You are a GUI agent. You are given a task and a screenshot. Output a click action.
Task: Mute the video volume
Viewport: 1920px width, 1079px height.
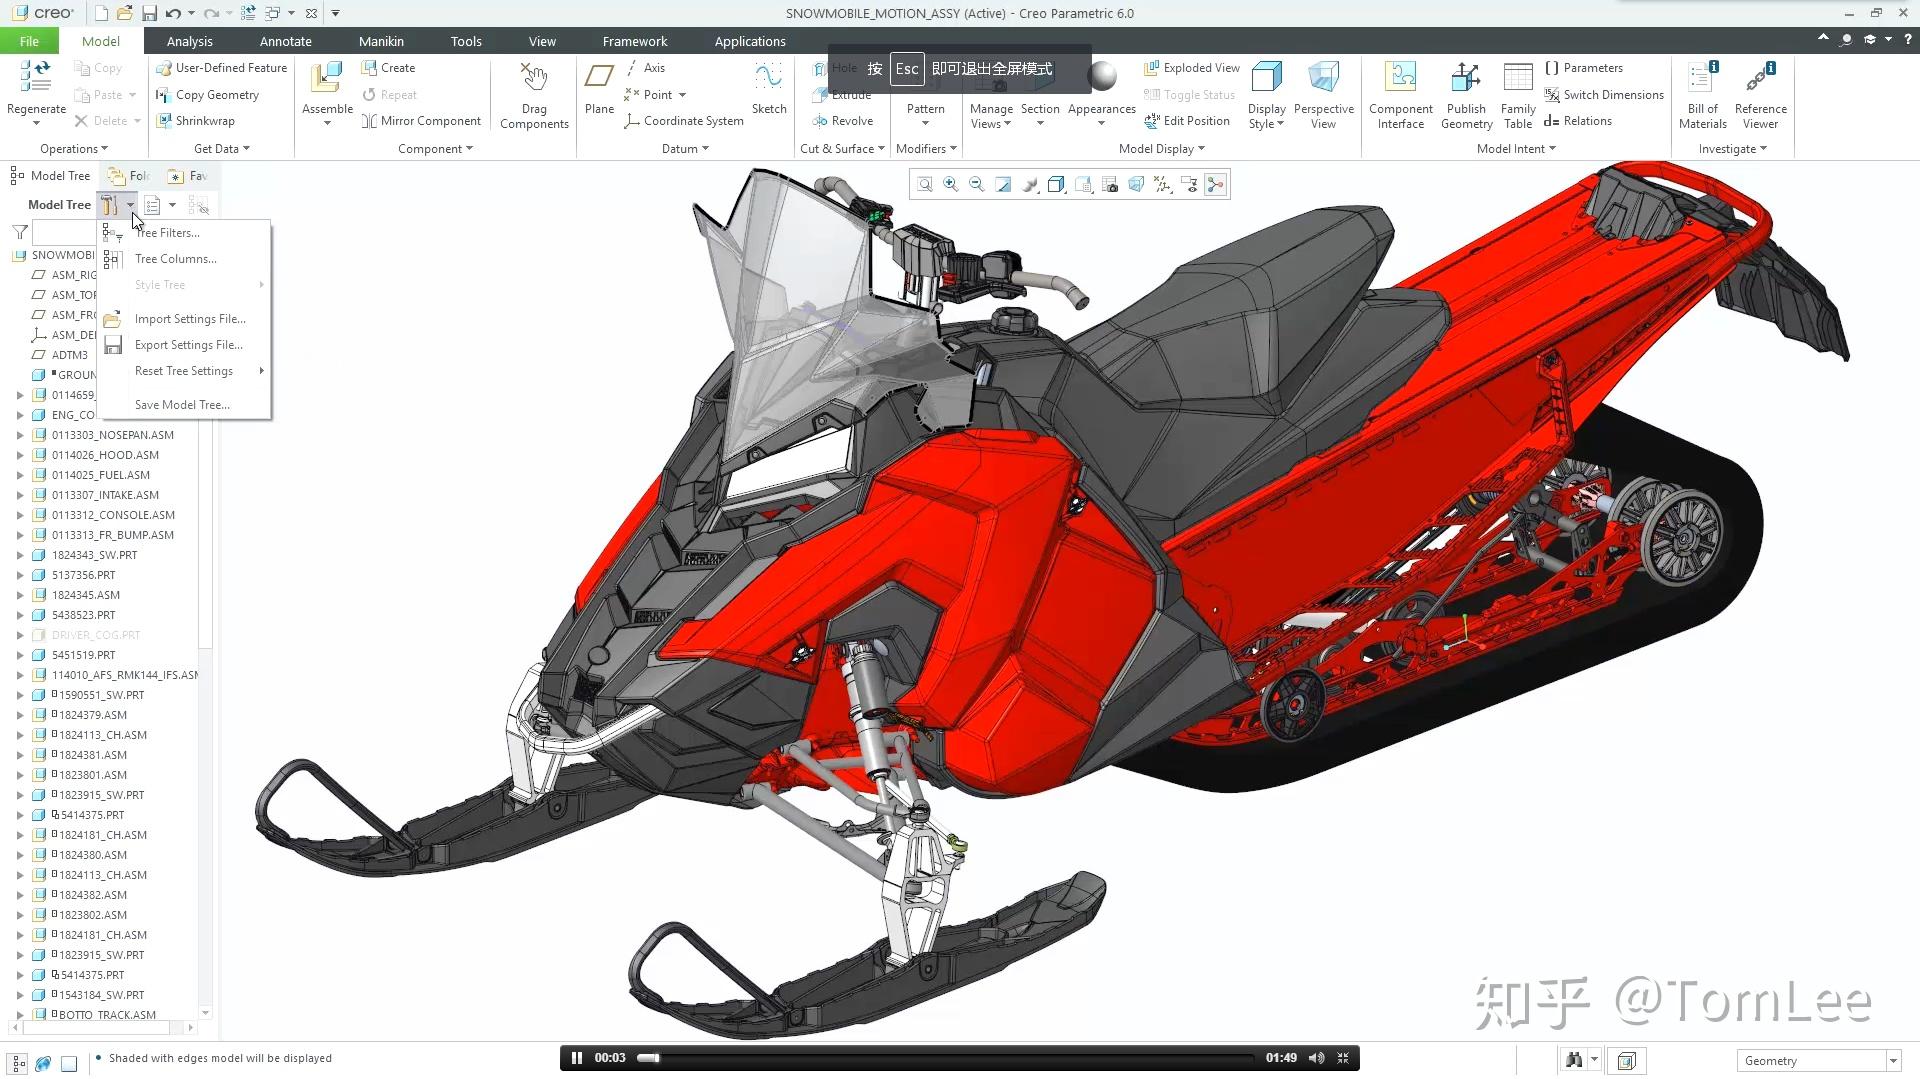tap(1317, 1058)
